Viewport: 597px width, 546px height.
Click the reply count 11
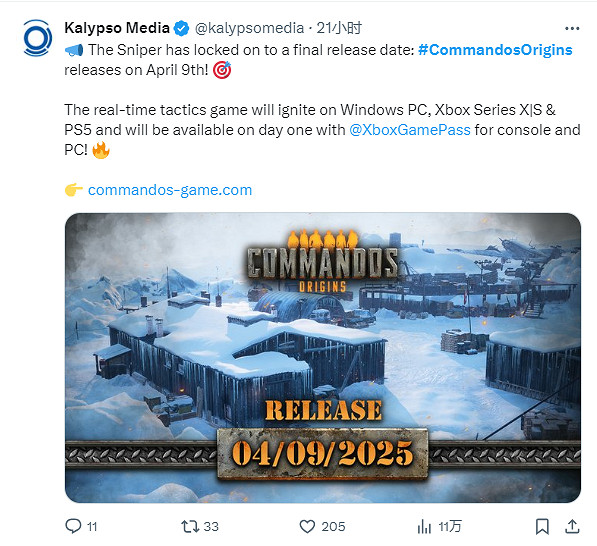[x=92, y=527]
